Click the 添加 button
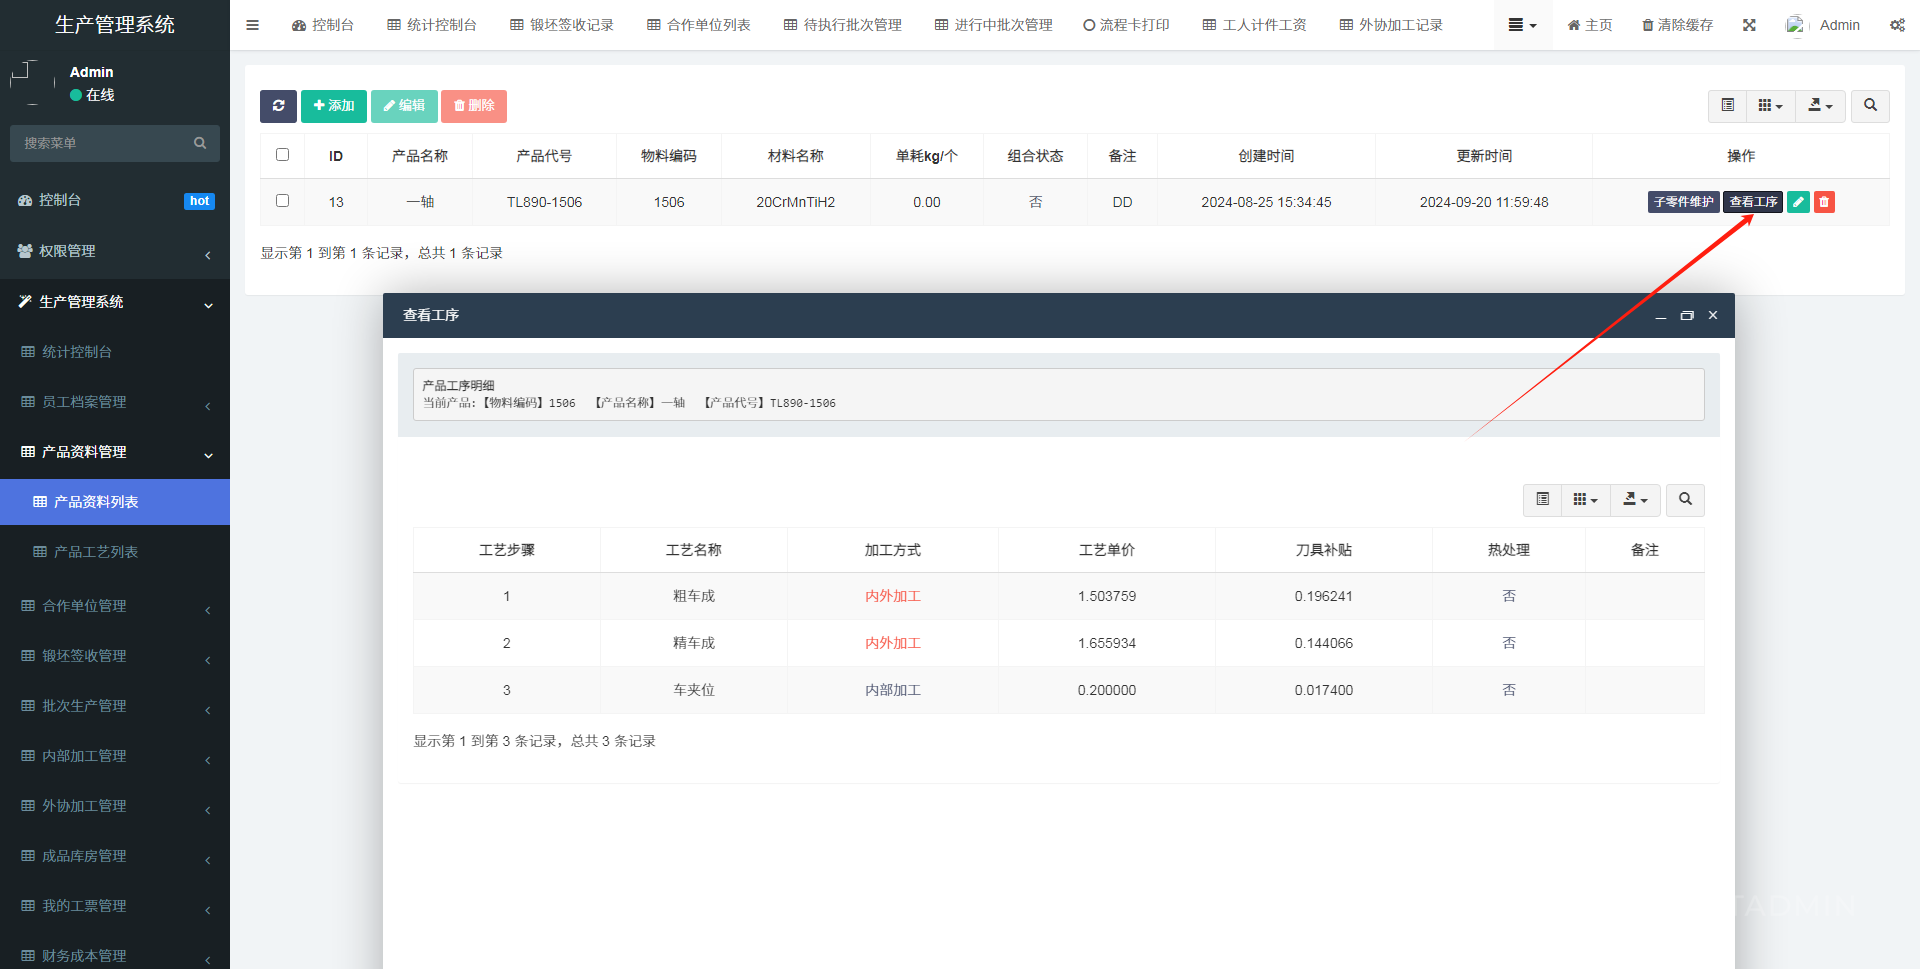The width and height of the screenshot is (1920, 969). [x=334, y=106]
